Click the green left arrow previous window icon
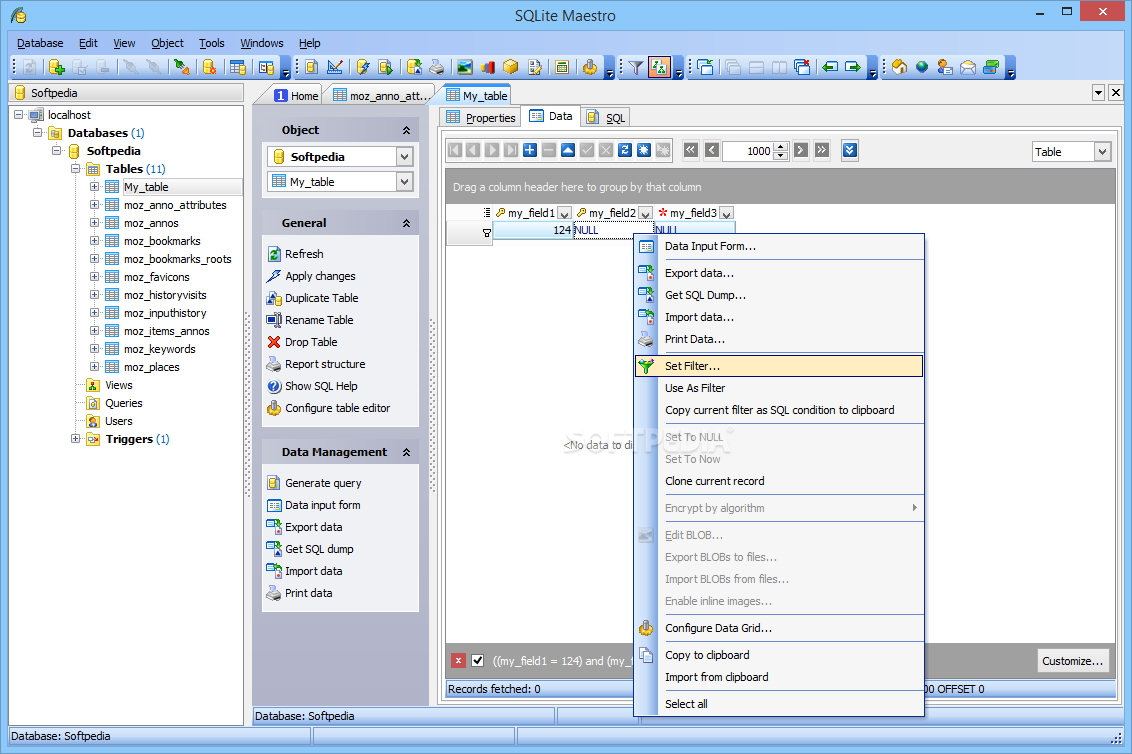 (830, 67)
